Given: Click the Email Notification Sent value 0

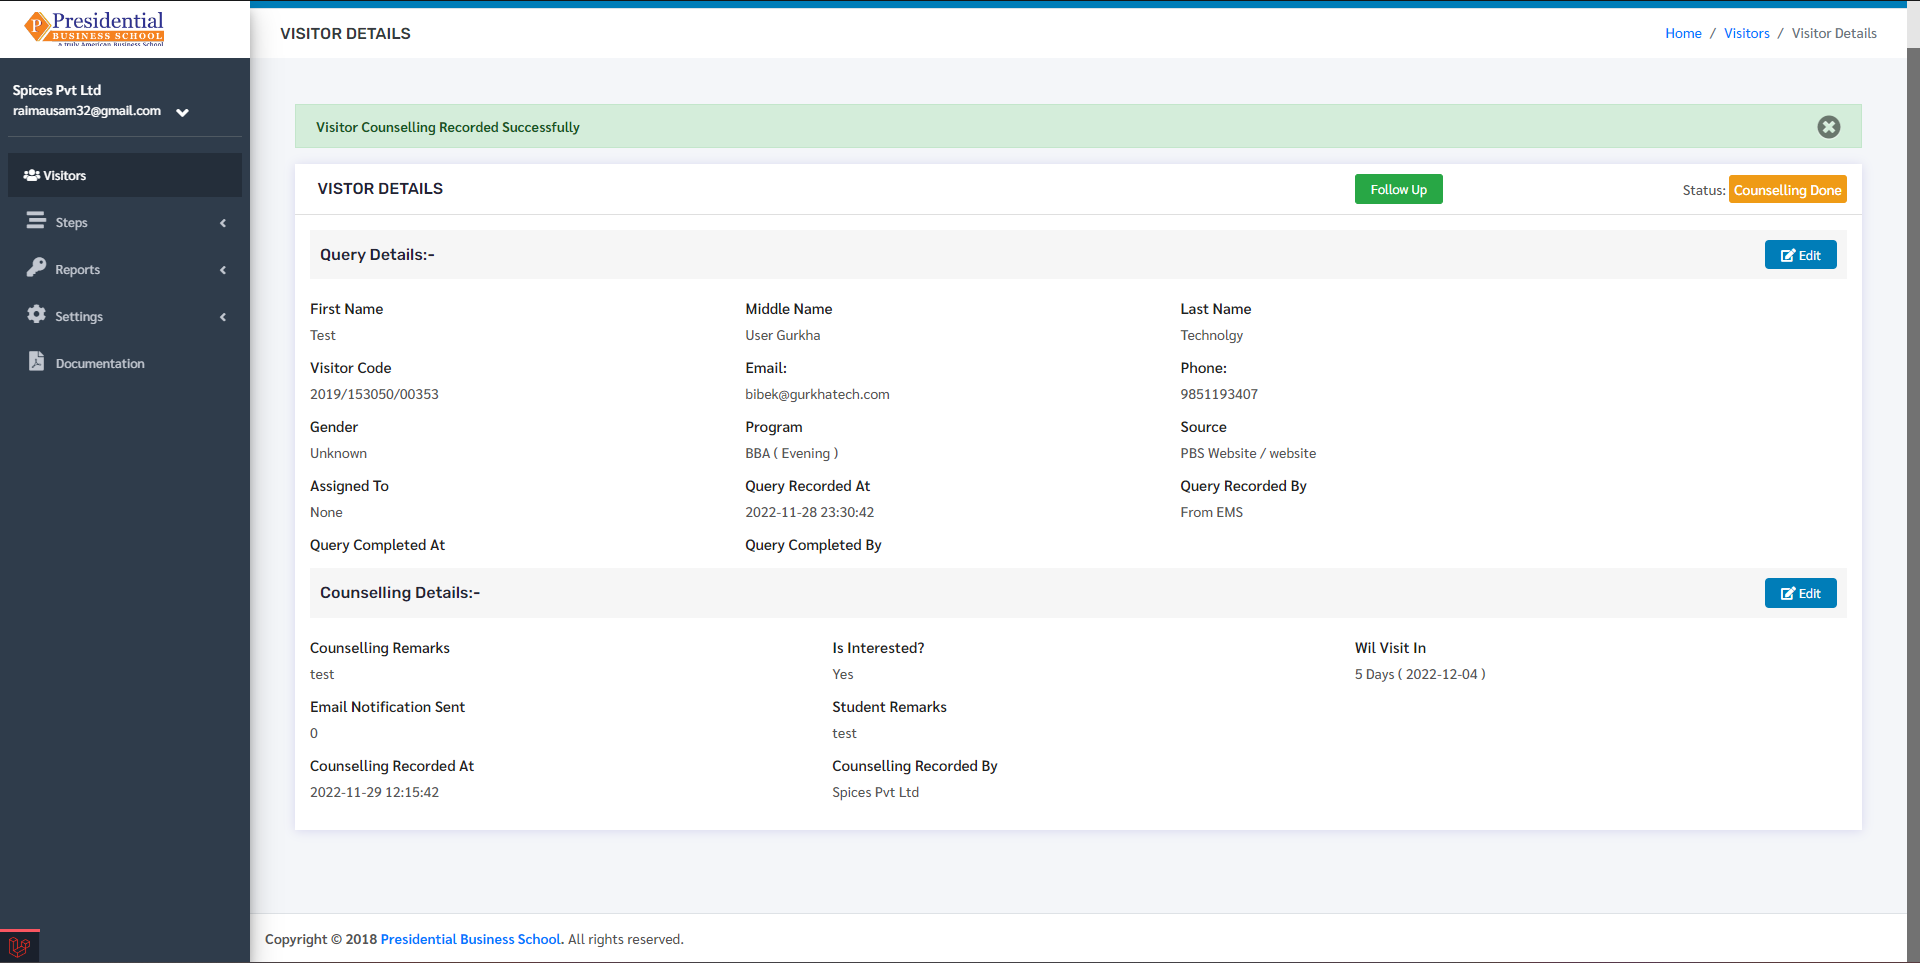Looking at the screenshot, I should tap(314, 733).
